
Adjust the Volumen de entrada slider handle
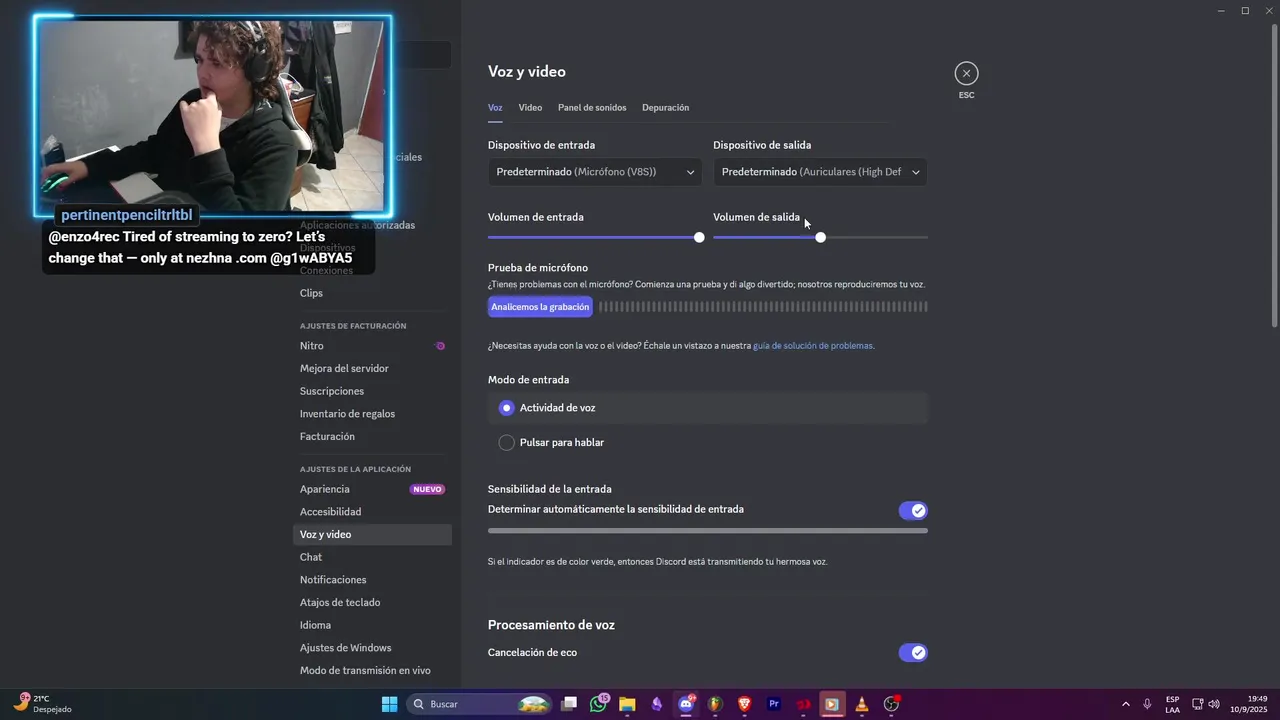point(699,237)
